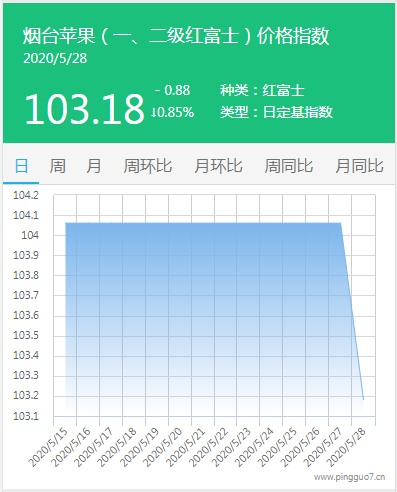Screen dimensions: 397x492
Task: Click the y-axis label 103.5
Action: [26, 335]
